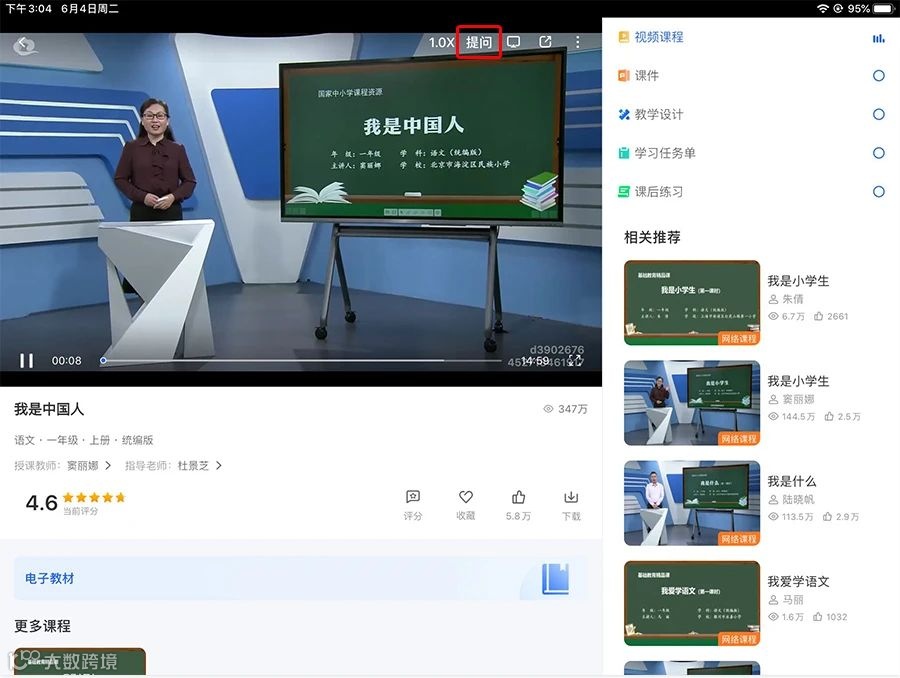Open 我是什么 course thumbnail
Screen dimensions: 900x678
(692, 503)
